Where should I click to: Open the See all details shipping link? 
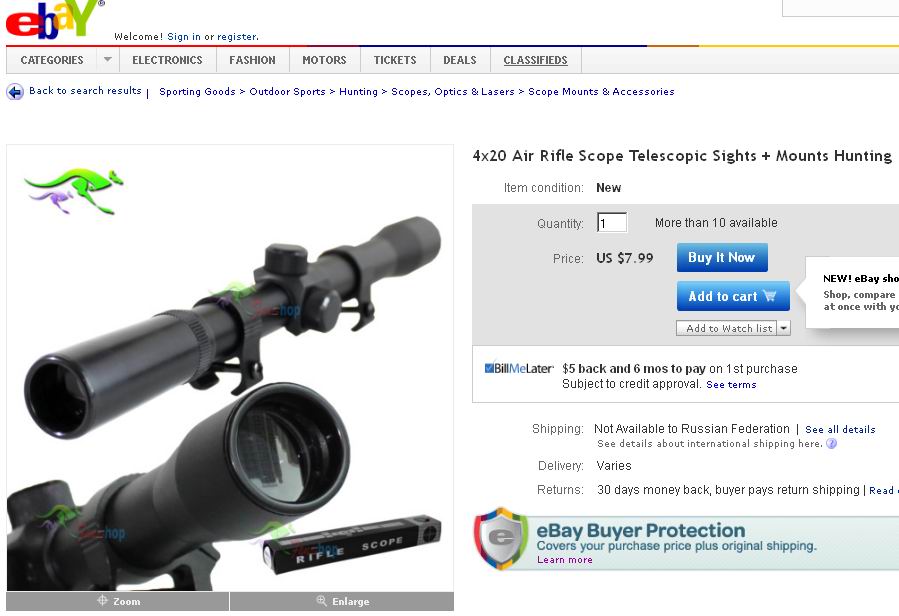coord(840,430)
